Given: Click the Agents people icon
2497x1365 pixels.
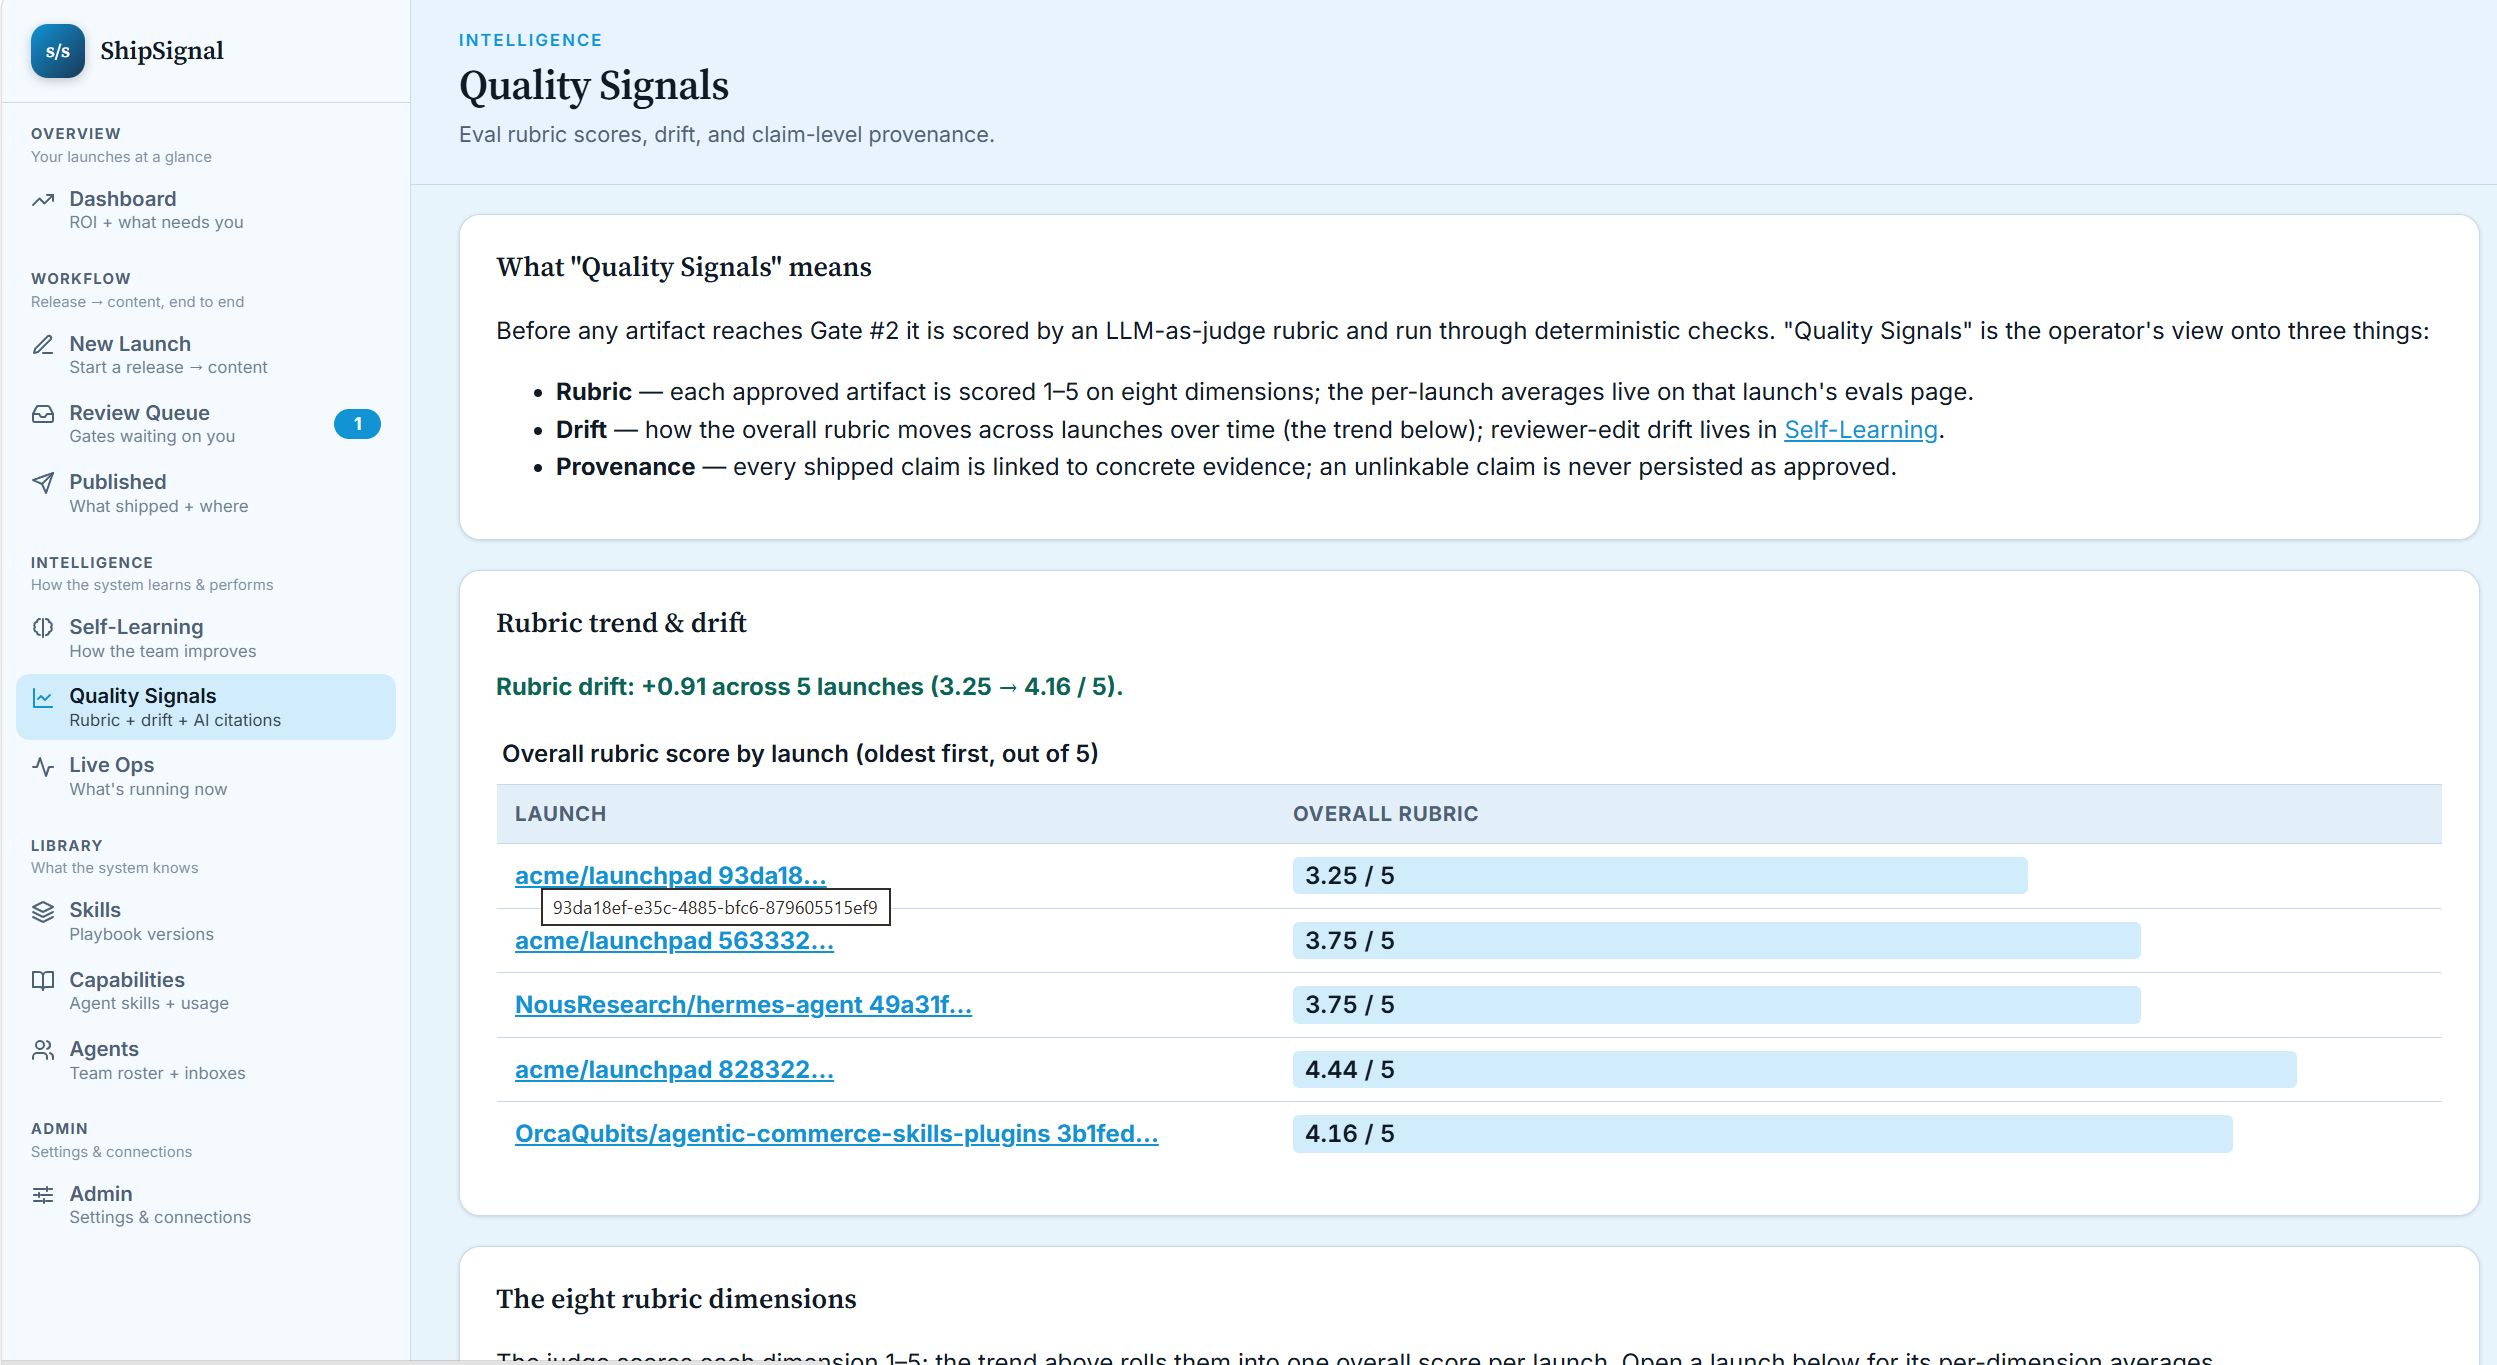Looking at the screenshot, I should pyautogui.click(x=43, y=1050).
